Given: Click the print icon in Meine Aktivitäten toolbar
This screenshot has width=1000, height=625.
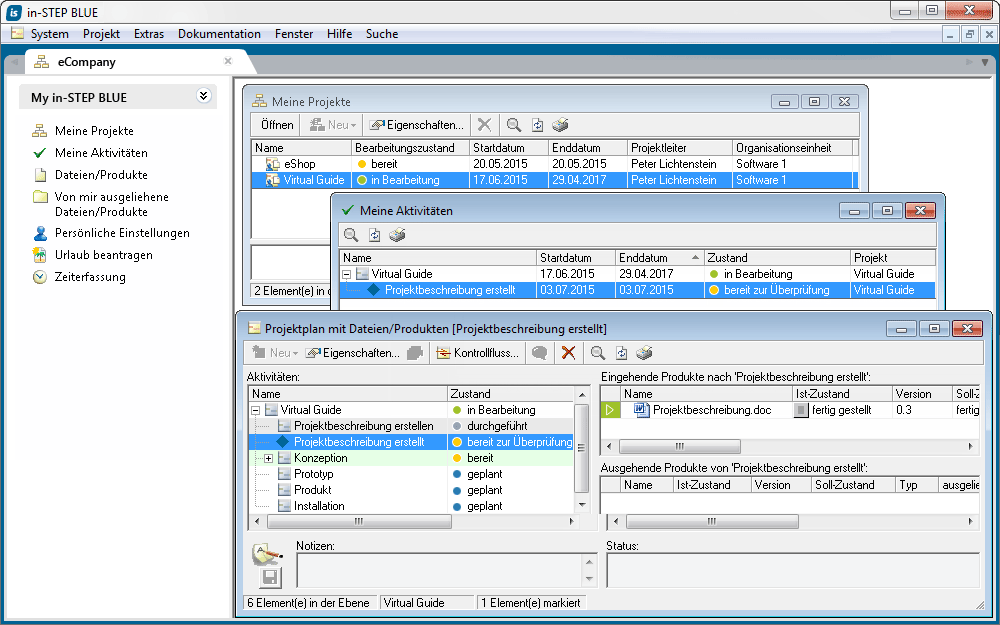Looking at the screenshot, I should (397, 235).
